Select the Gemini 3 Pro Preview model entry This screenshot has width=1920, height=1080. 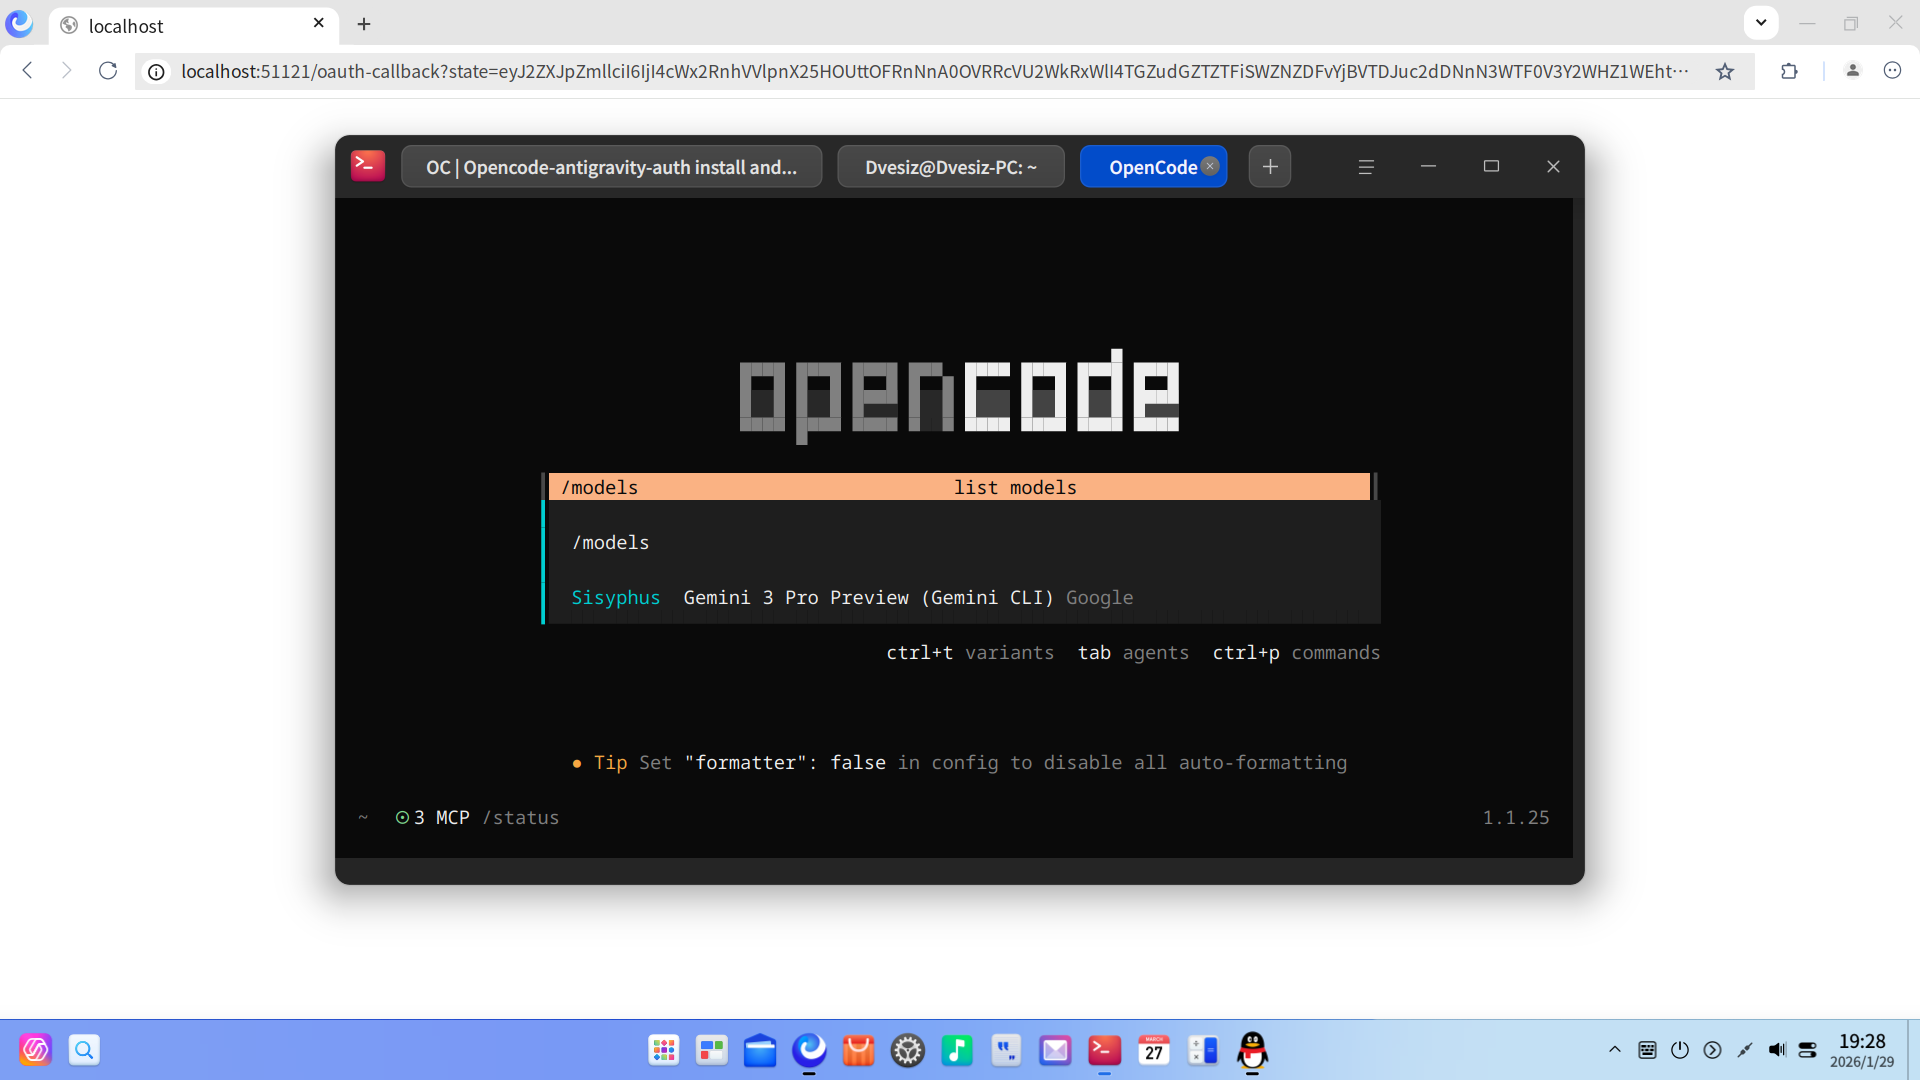tap(868, 597)
